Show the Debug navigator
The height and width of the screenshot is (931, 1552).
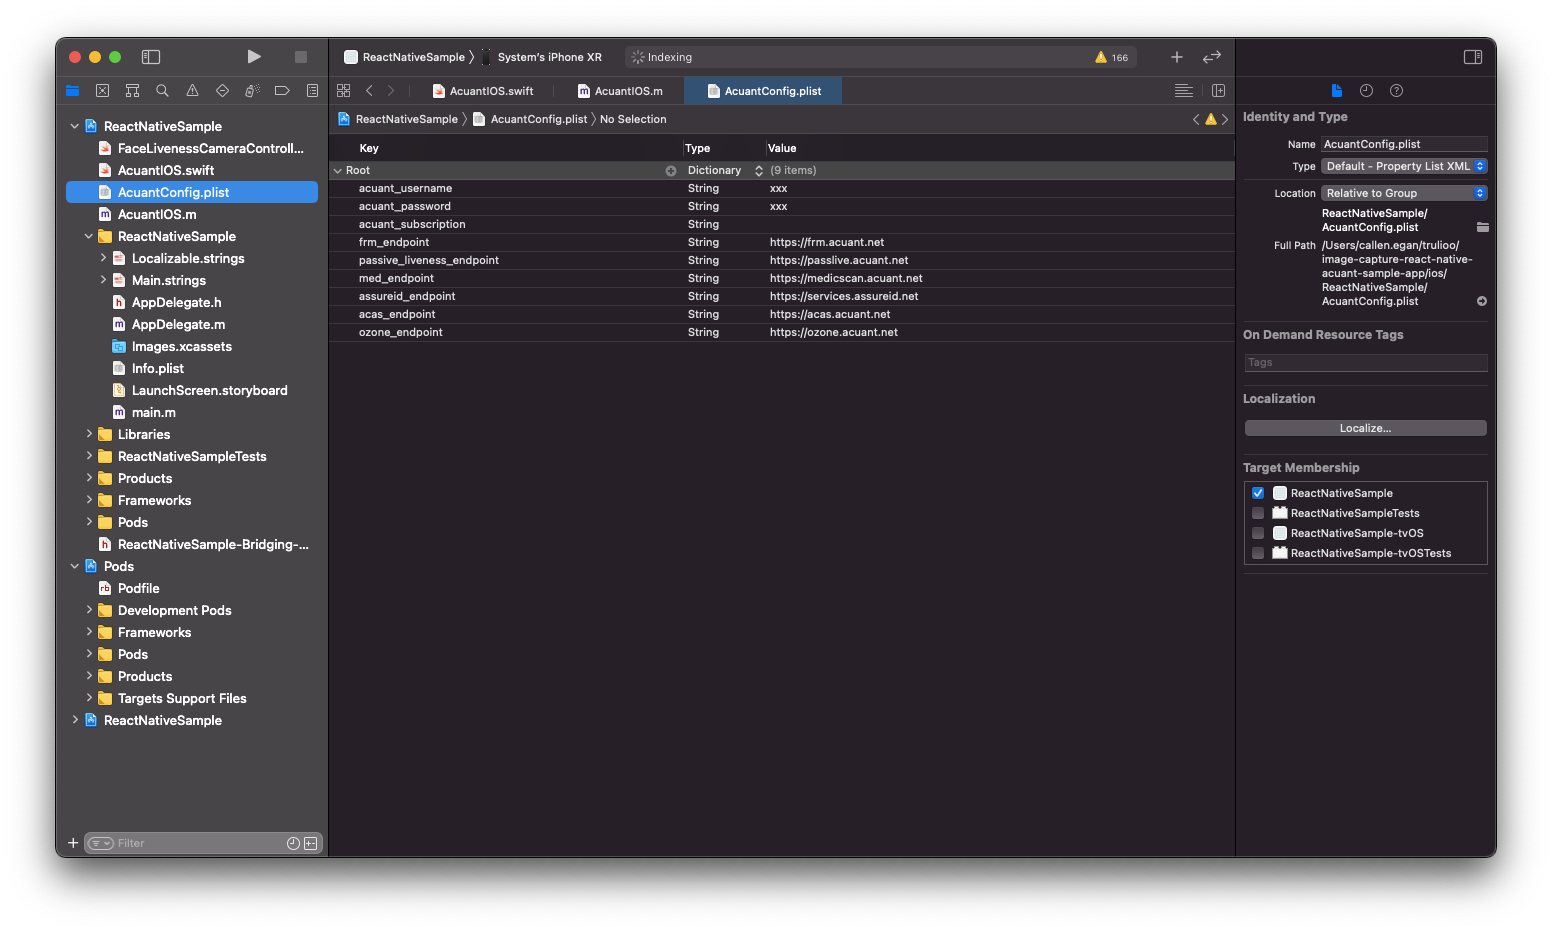[252, 91]
